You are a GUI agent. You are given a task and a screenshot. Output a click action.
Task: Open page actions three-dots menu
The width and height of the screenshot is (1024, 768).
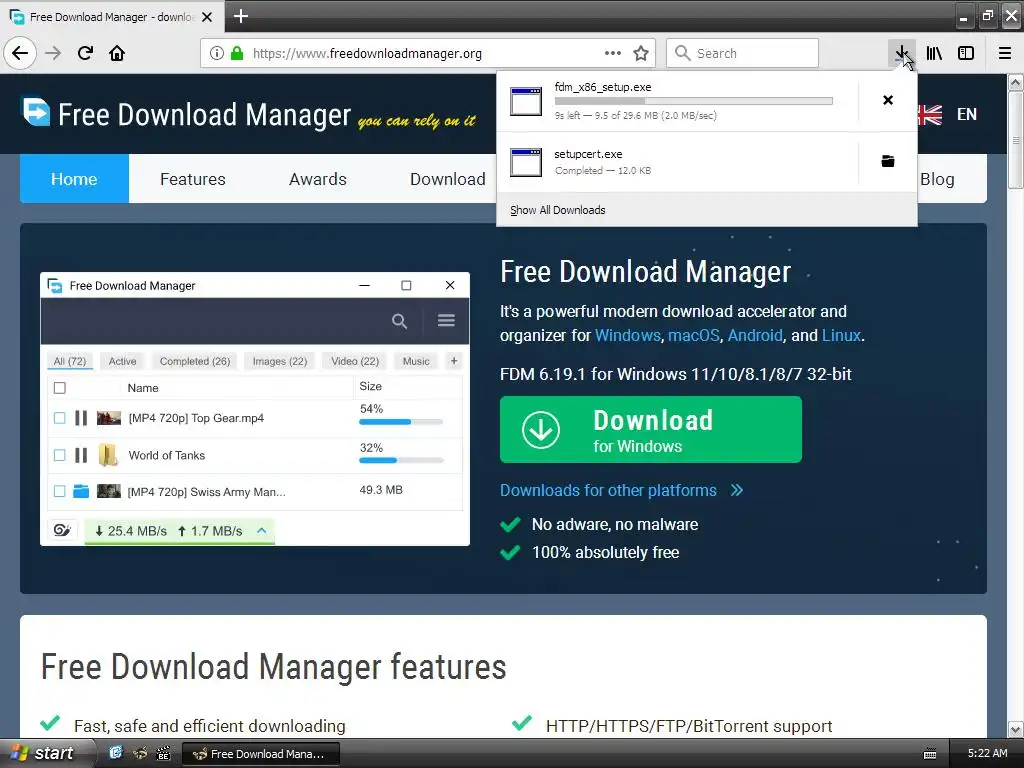click(613, 53)
